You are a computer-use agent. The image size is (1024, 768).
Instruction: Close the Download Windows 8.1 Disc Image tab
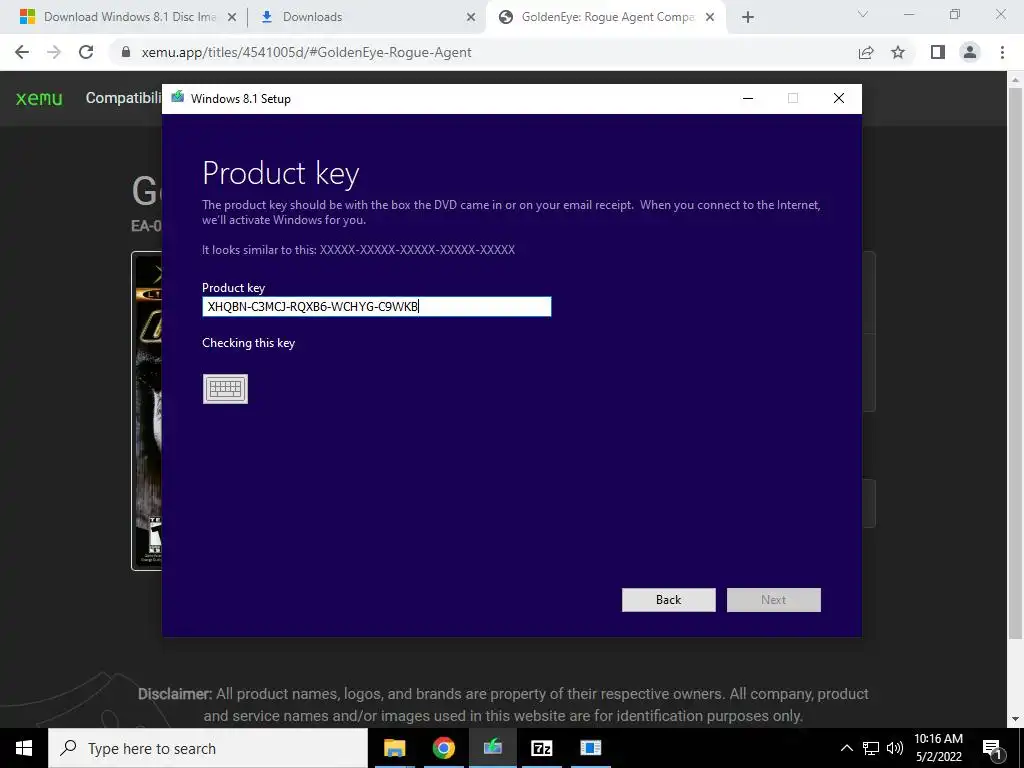(x=232, y=18)
